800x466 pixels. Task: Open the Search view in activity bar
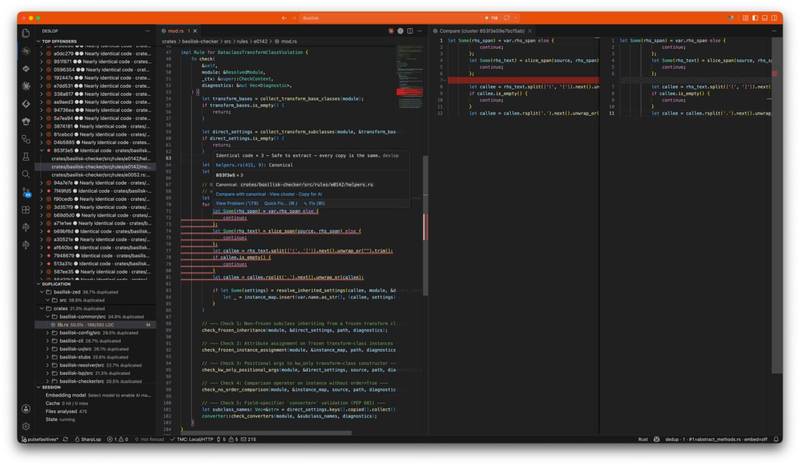coord(26,174)
